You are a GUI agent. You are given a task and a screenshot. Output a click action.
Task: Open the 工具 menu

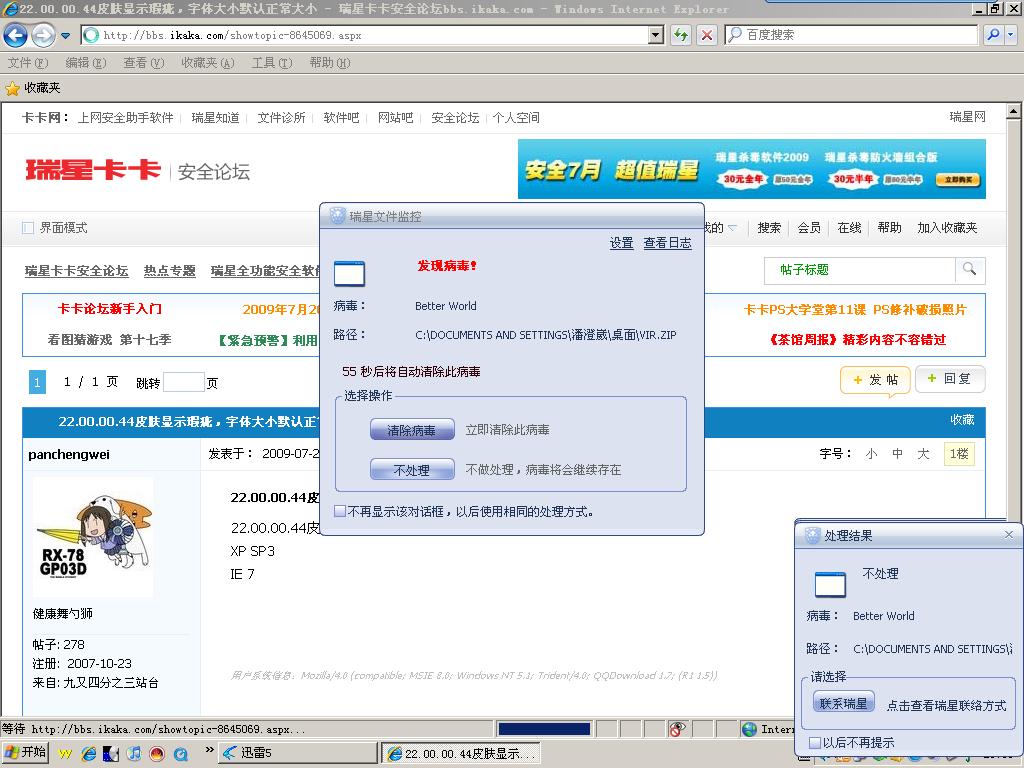pos(272,63)
